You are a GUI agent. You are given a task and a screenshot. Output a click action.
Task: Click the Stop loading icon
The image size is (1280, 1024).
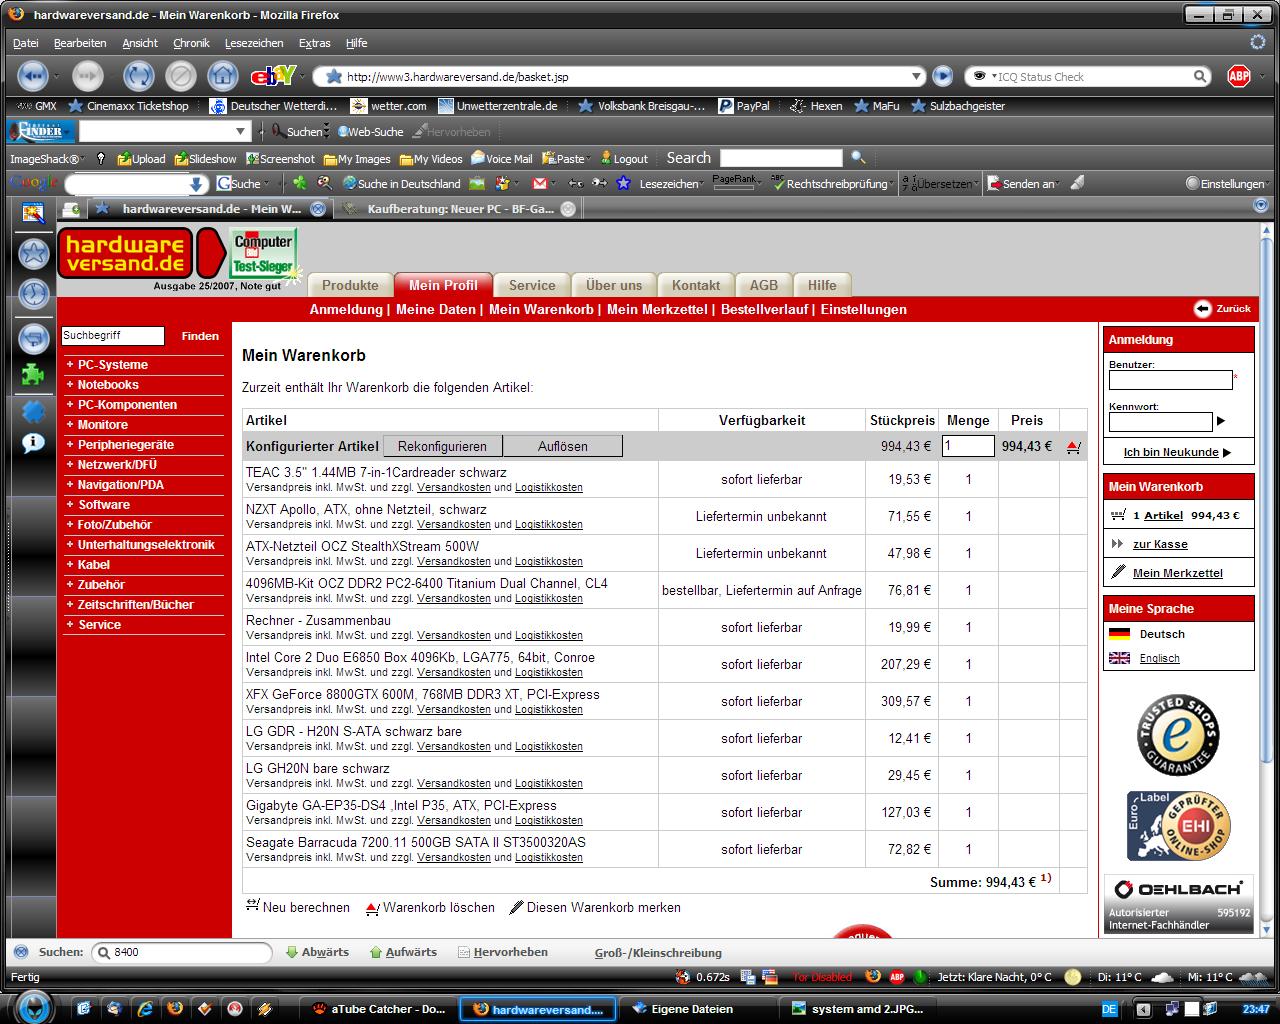click(180, 76)
